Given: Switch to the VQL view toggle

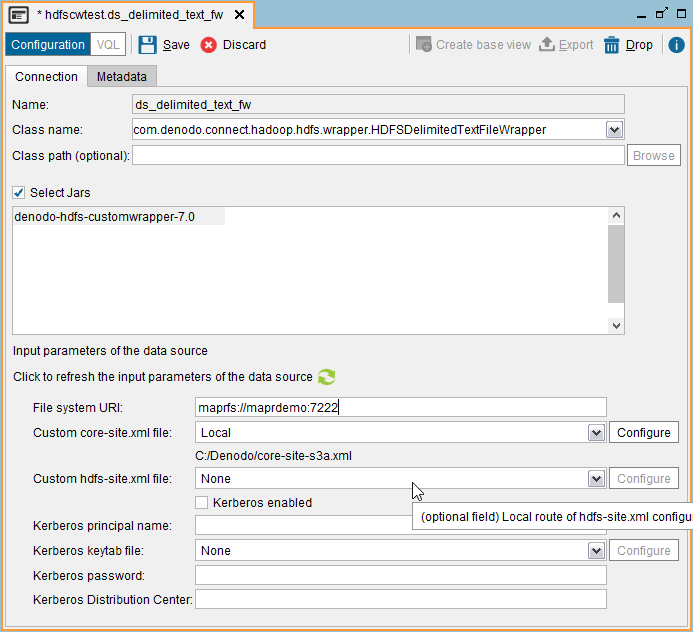Looking at the screenshot, I should (108, 45).
